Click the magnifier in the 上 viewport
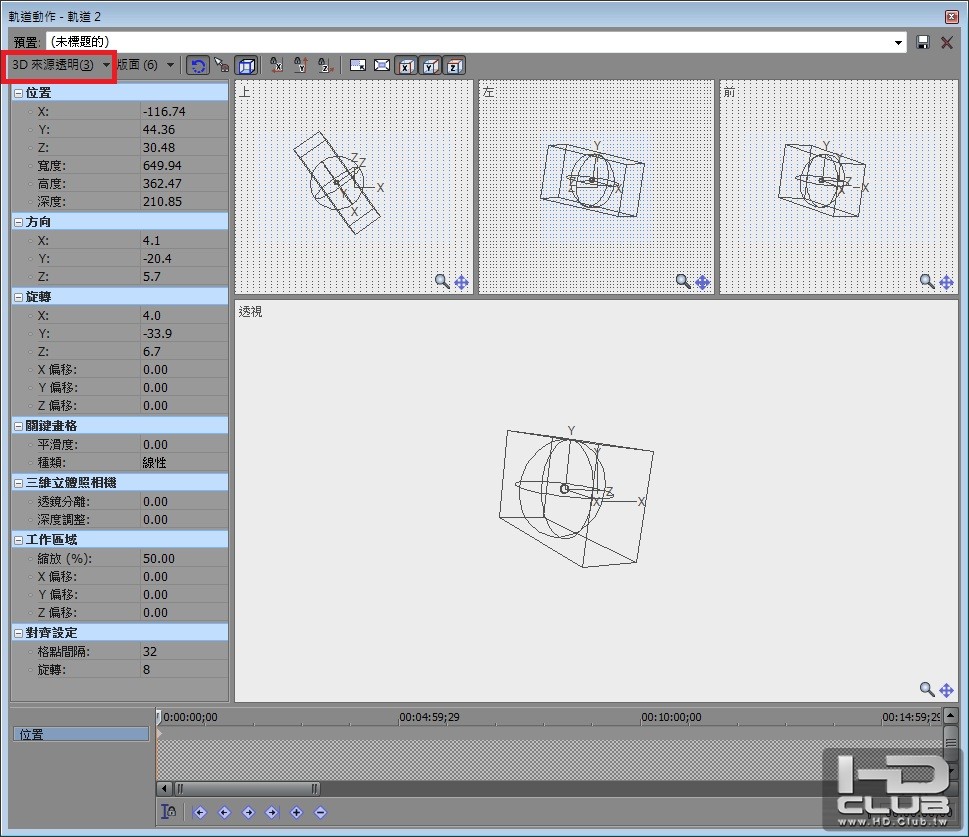 point(442,282)
